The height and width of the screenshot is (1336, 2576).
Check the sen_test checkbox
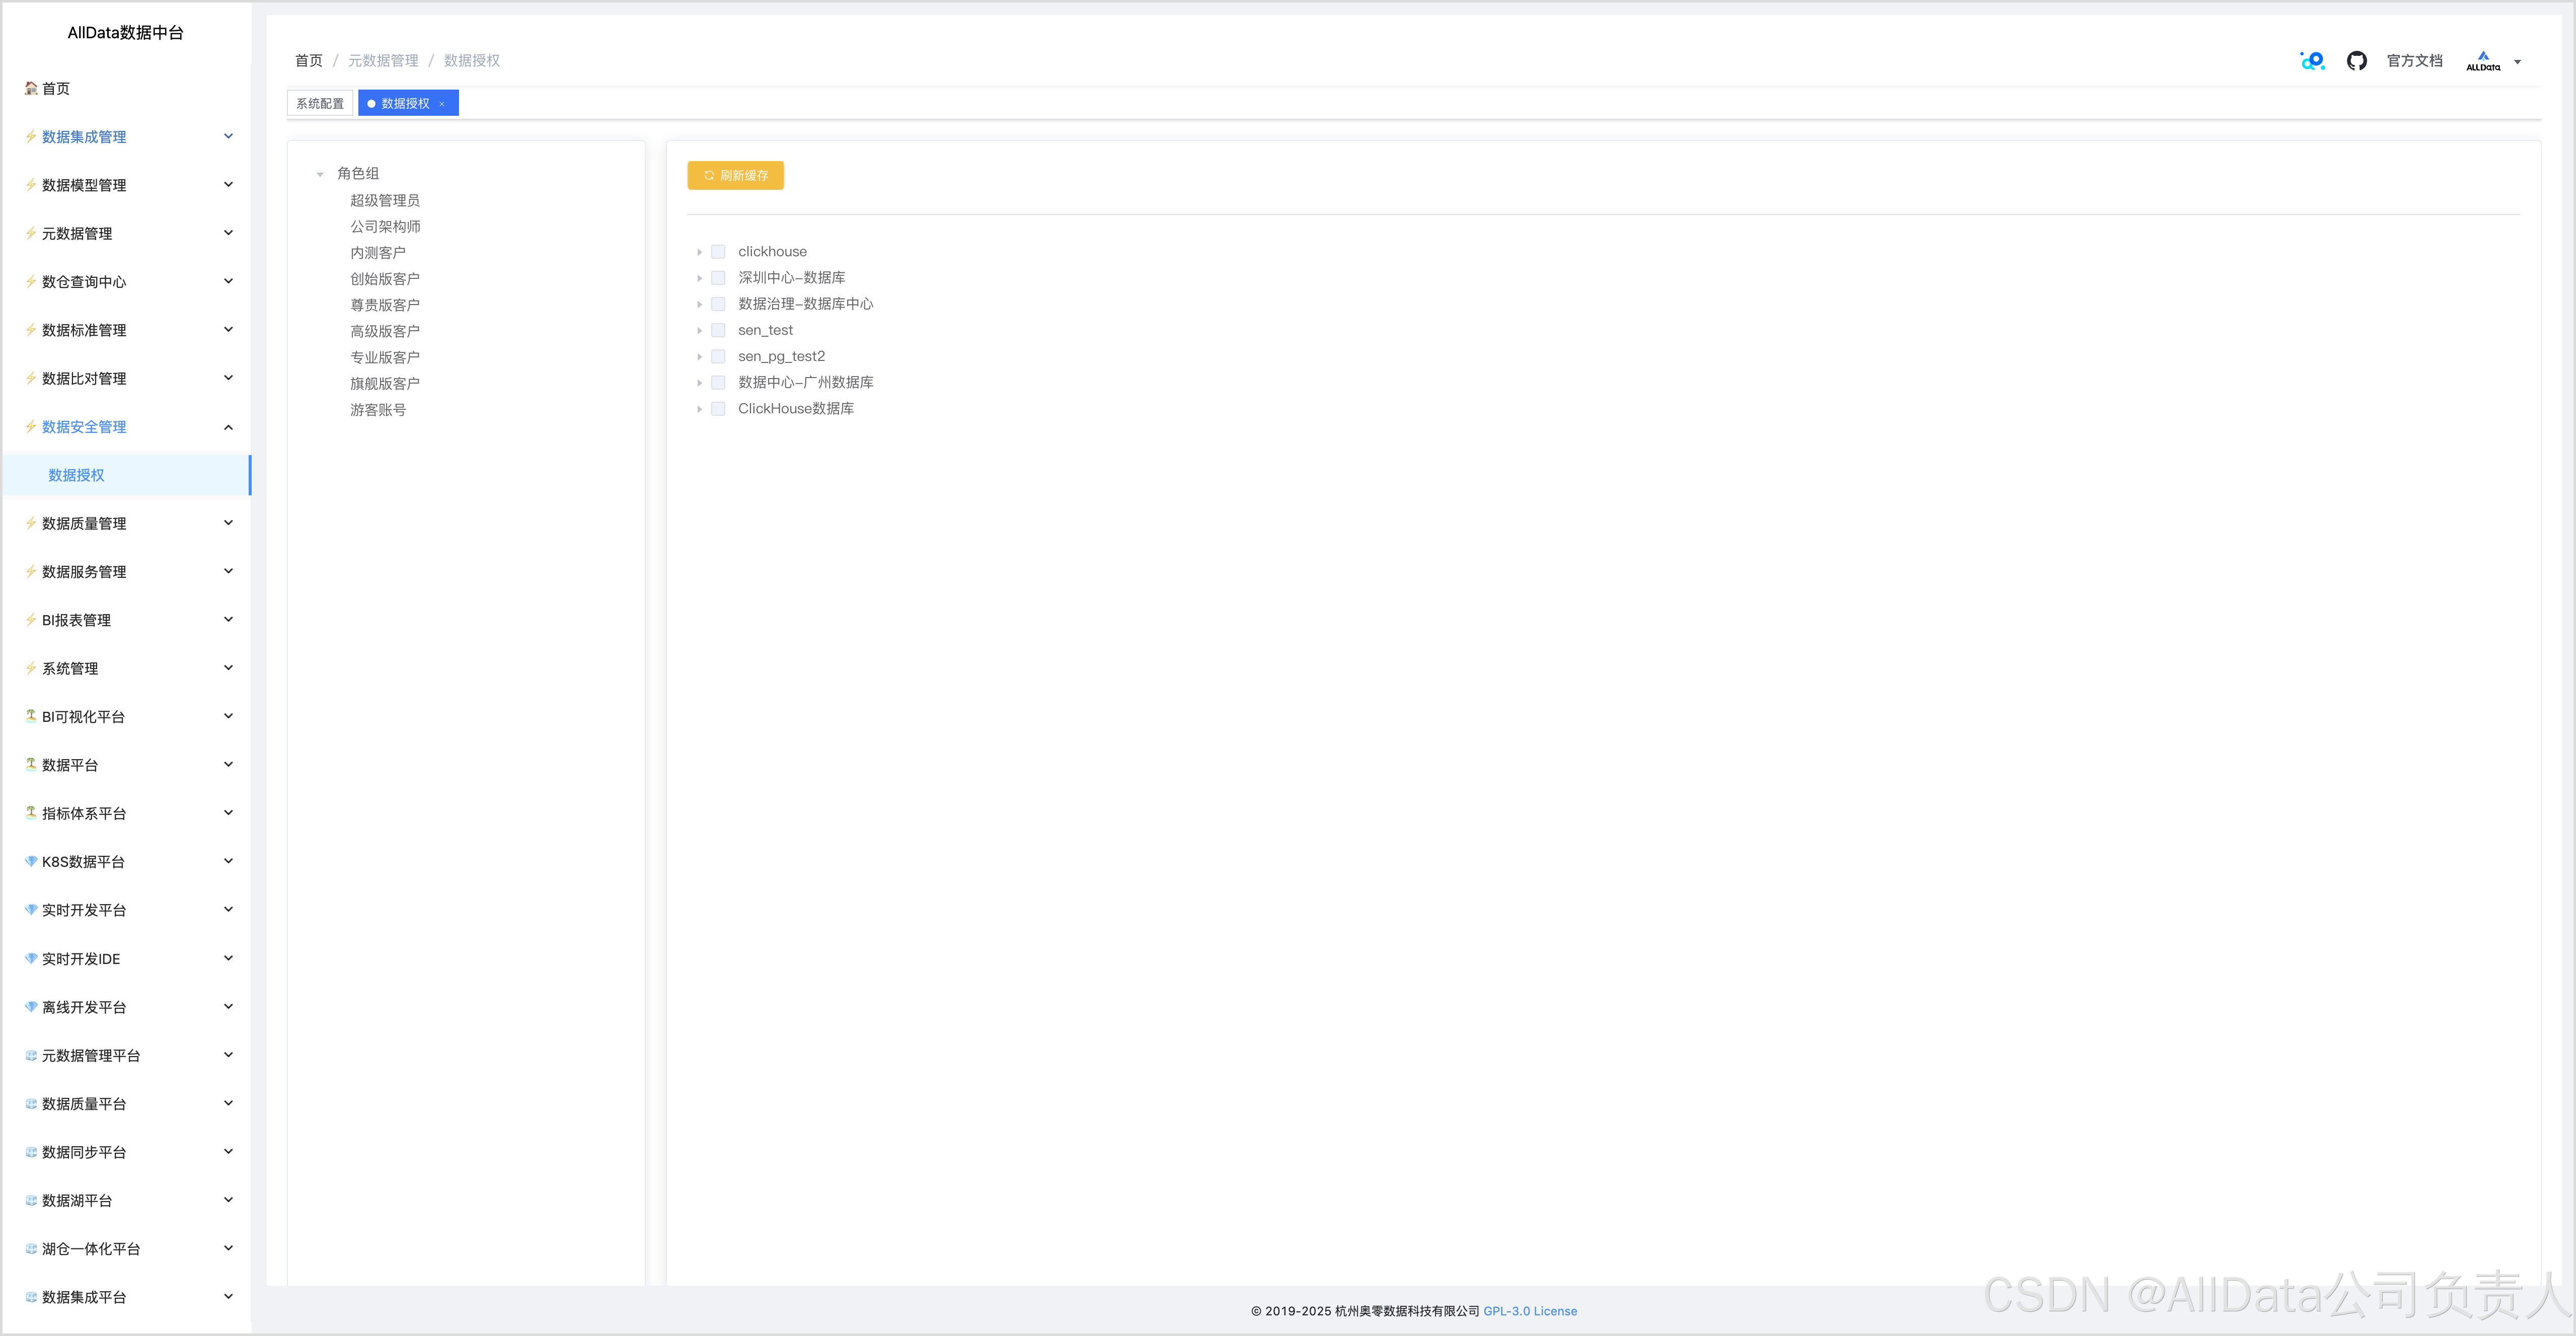(x=718, y=330)
